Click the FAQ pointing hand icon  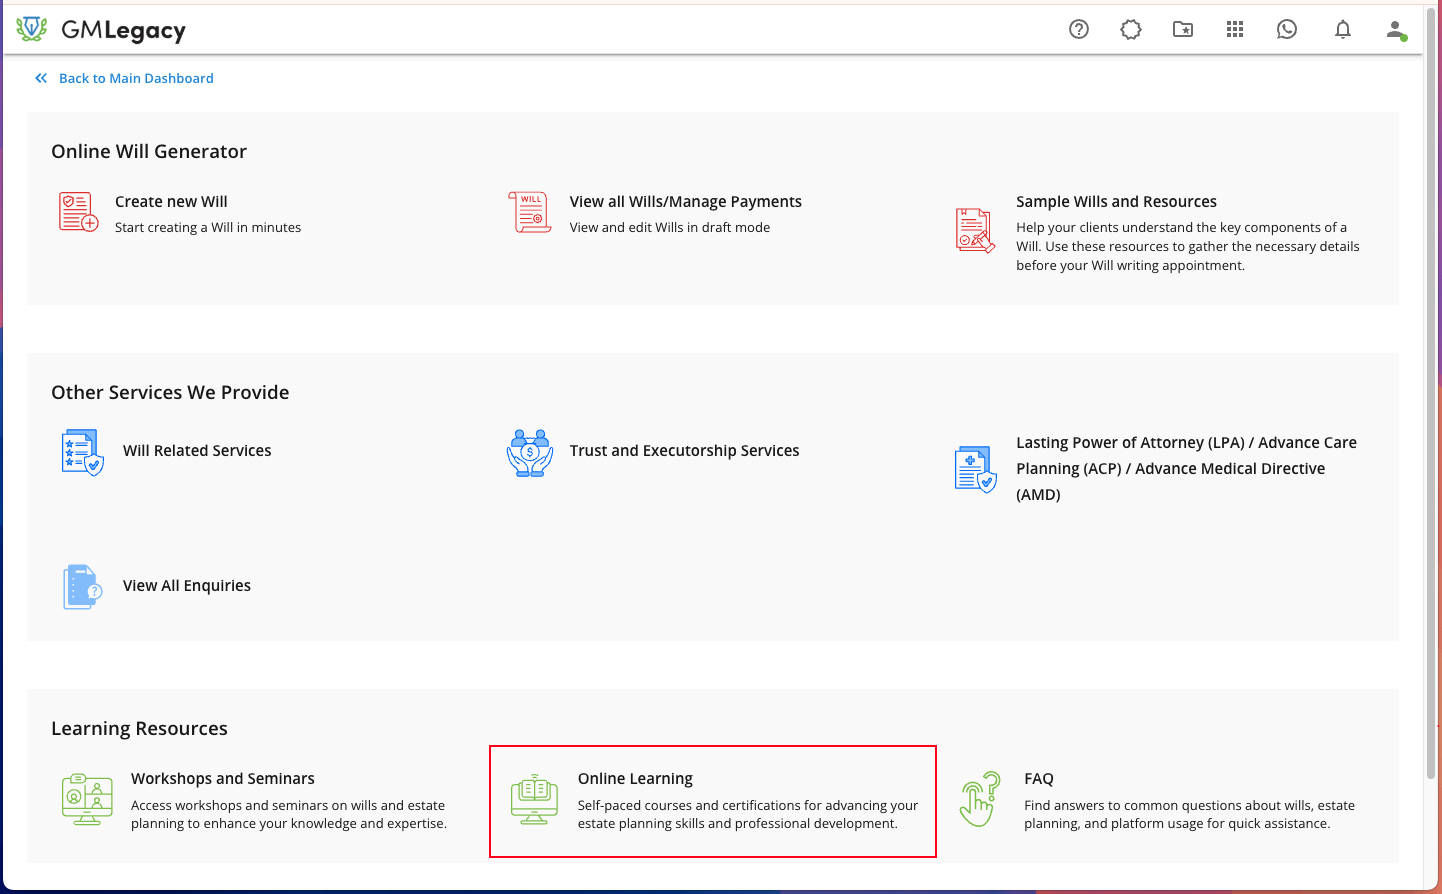980,799
